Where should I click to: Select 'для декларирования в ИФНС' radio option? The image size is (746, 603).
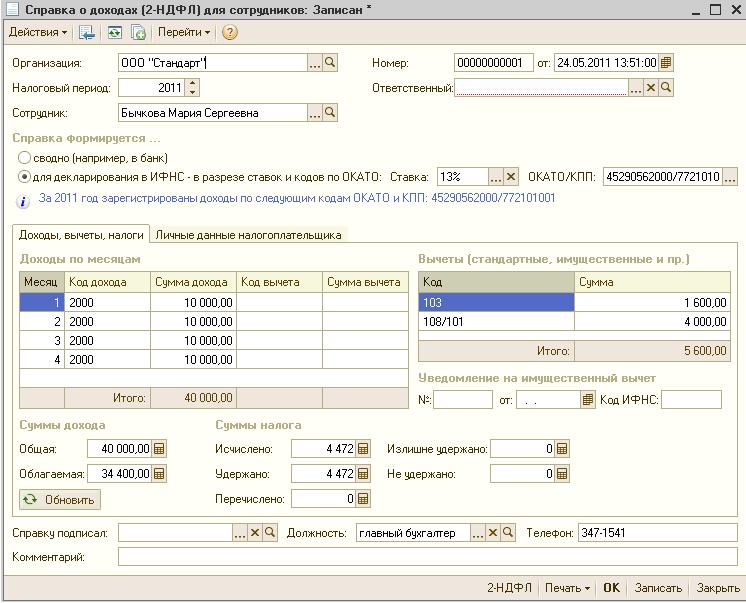(x=24, y=177)
